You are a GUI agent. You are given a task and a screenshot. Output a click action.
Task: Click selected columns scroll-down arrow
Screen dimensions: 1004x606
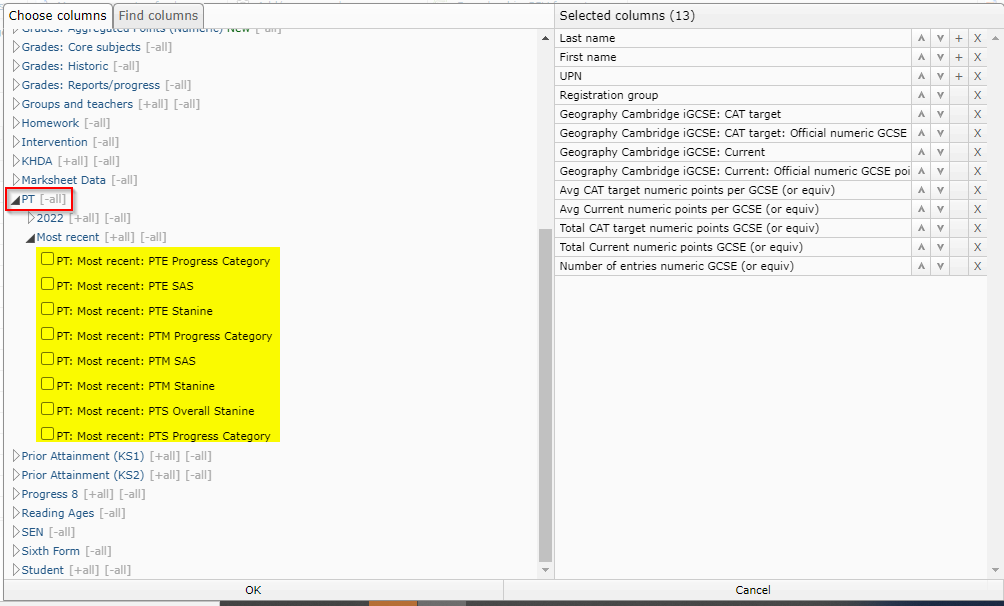click(995, 569)
